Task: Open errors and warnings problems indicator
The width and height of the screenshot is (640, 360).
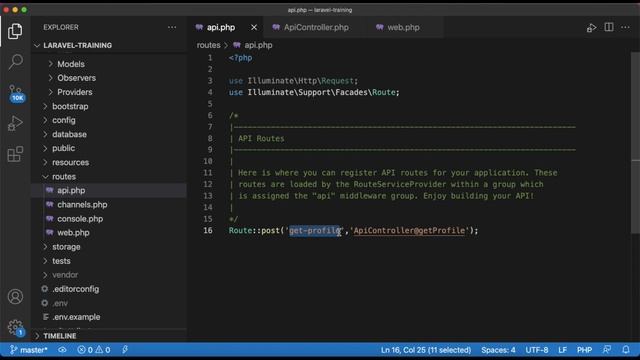Action: coord(93,350)
